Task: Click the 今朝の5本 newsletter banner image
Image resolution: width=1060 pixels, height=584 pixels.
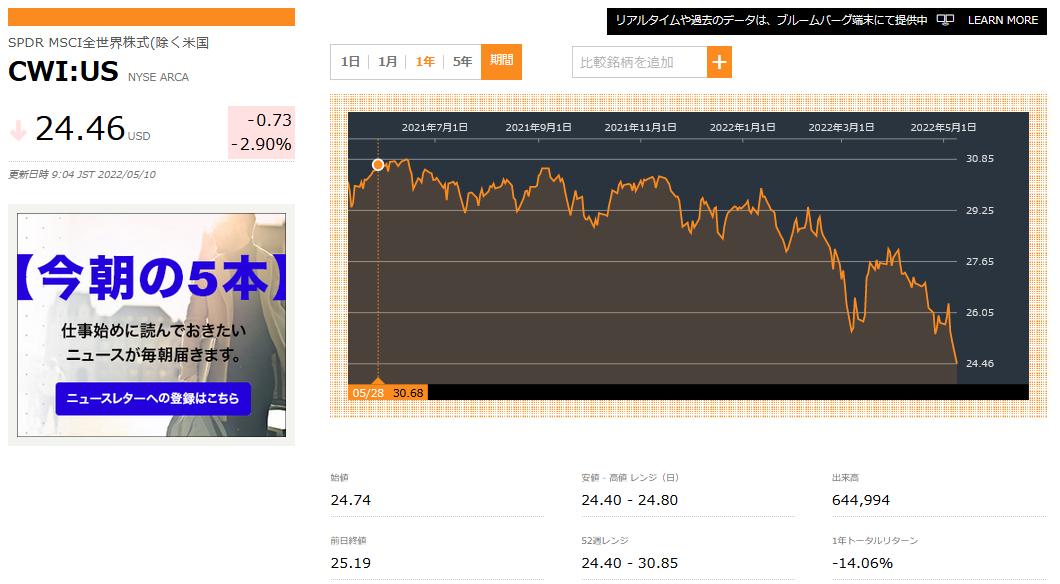Action: pos(151,325)
